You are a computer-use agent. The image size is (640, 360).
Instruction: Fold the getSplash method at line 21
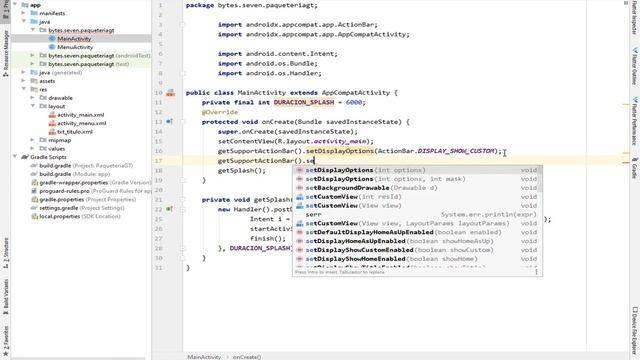pyautogui.click(x=182, y=200)
